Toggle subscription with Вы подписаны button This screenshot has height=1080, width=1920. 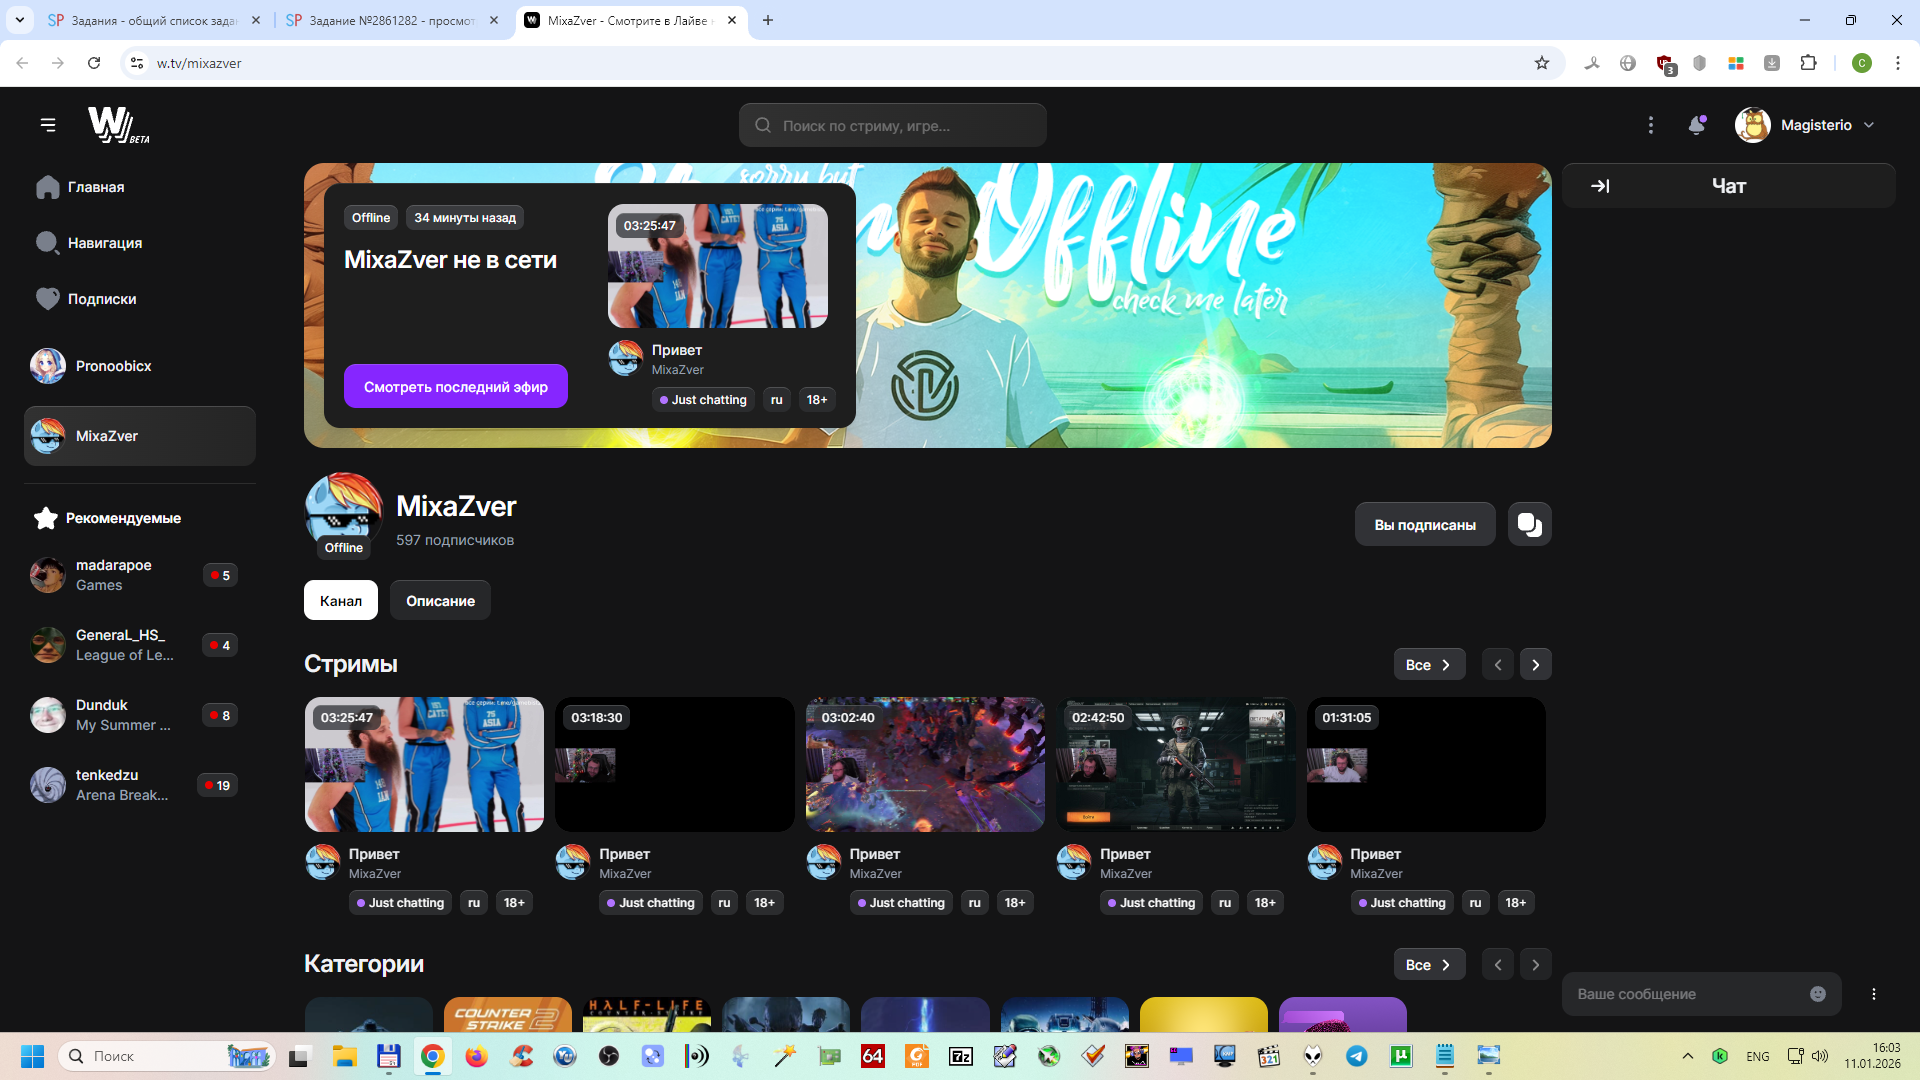click(1424, 524)
